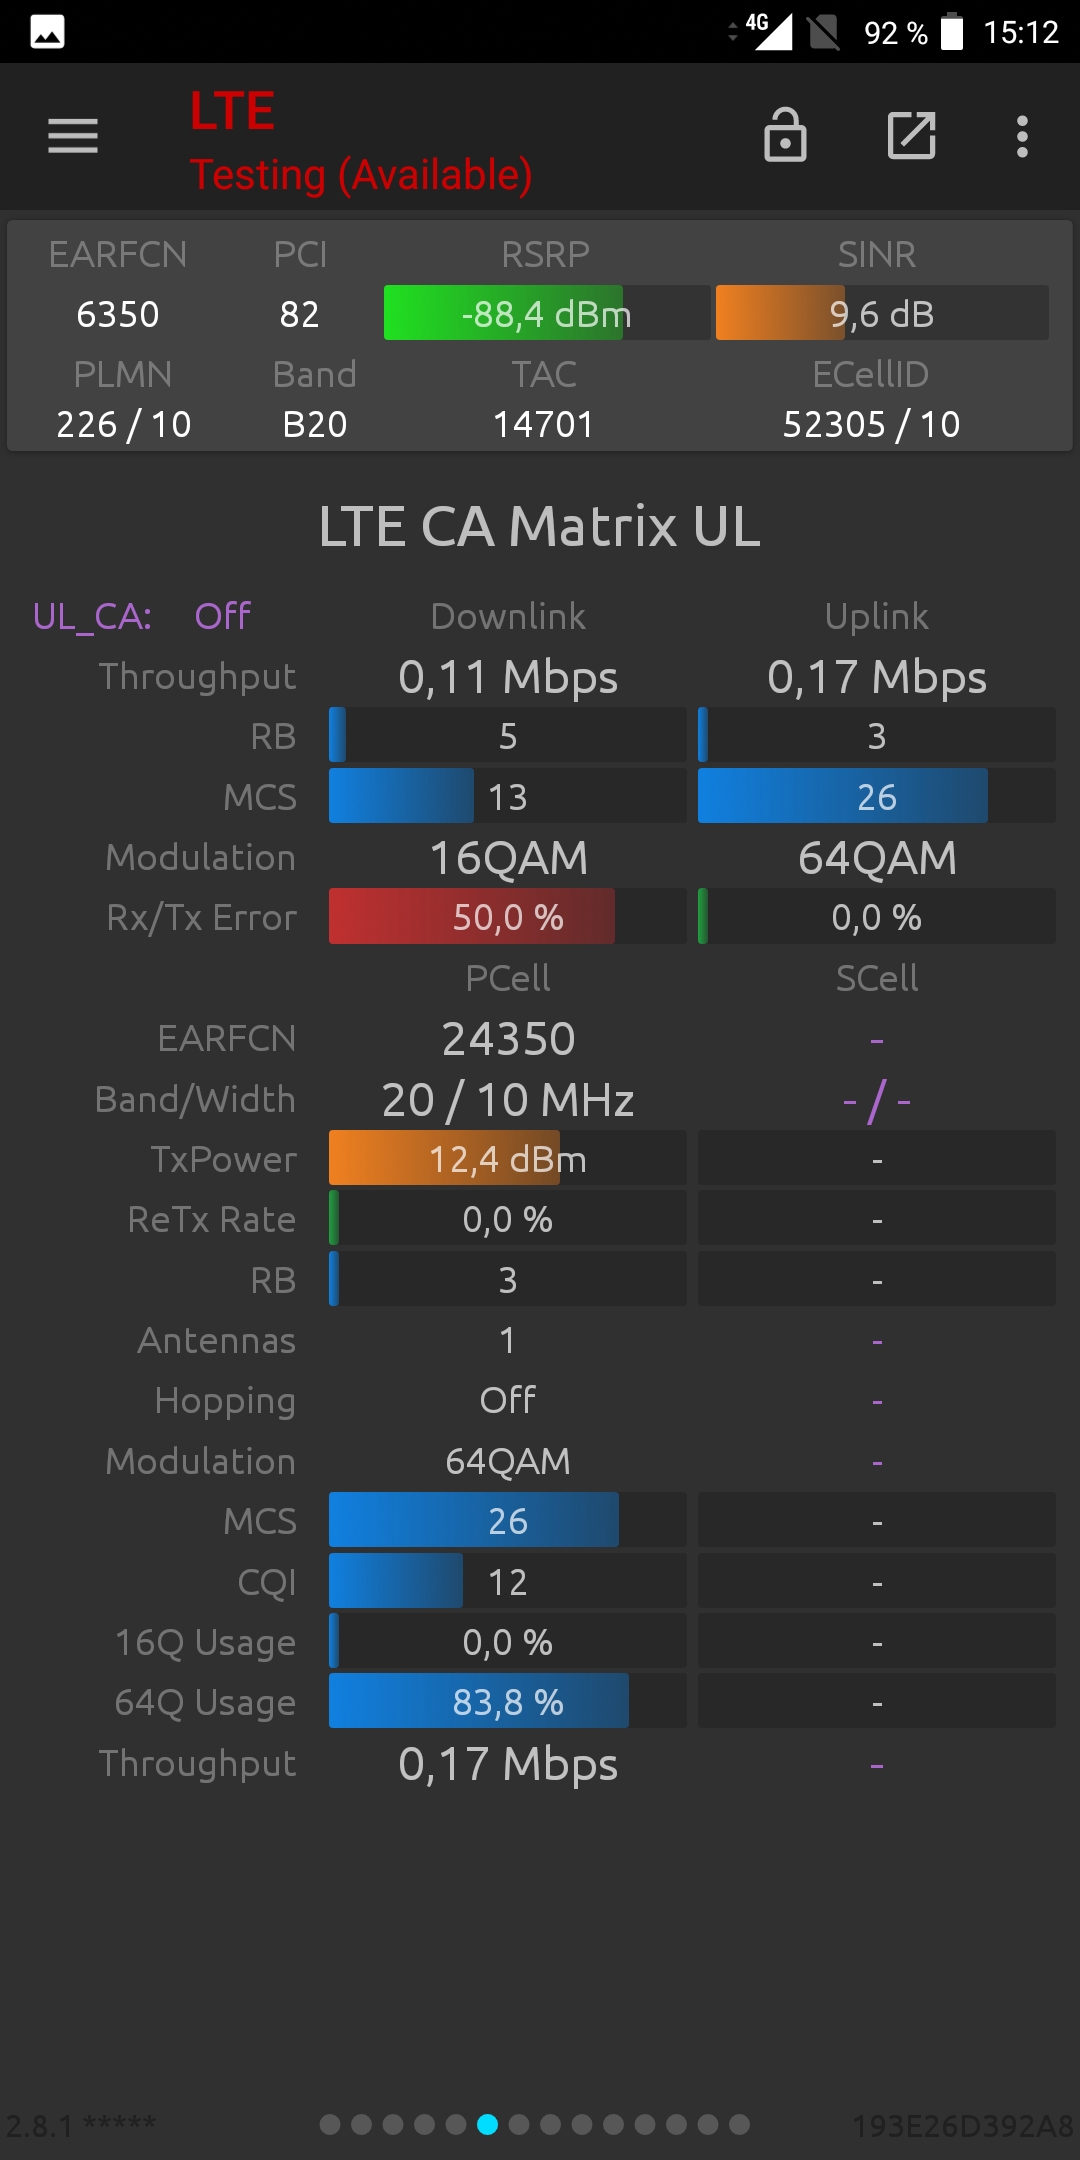Tap the unlock padlock icon
The height and width of the screenshot is (2160, 1080).
785,135
